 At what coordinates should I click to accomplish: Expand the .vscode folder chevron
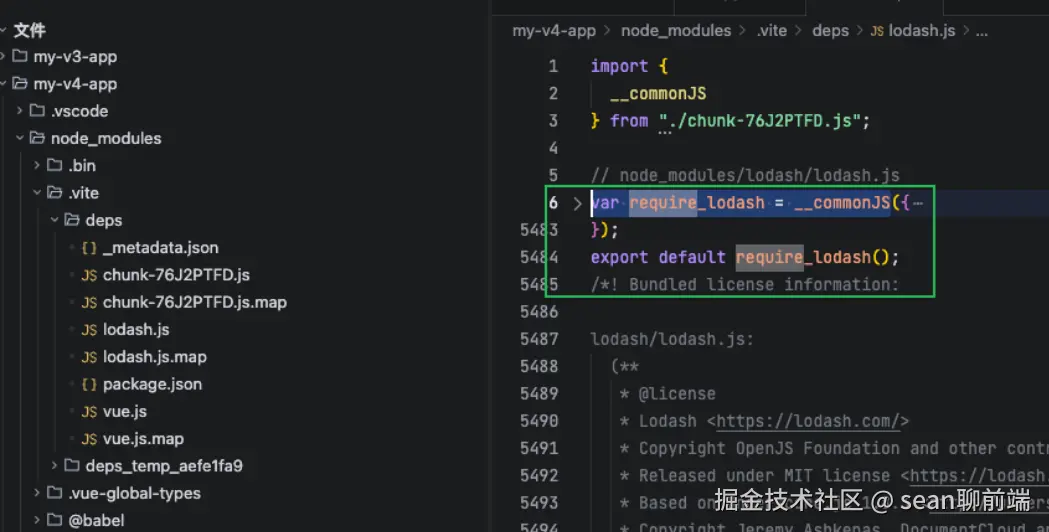click(19, 110)
